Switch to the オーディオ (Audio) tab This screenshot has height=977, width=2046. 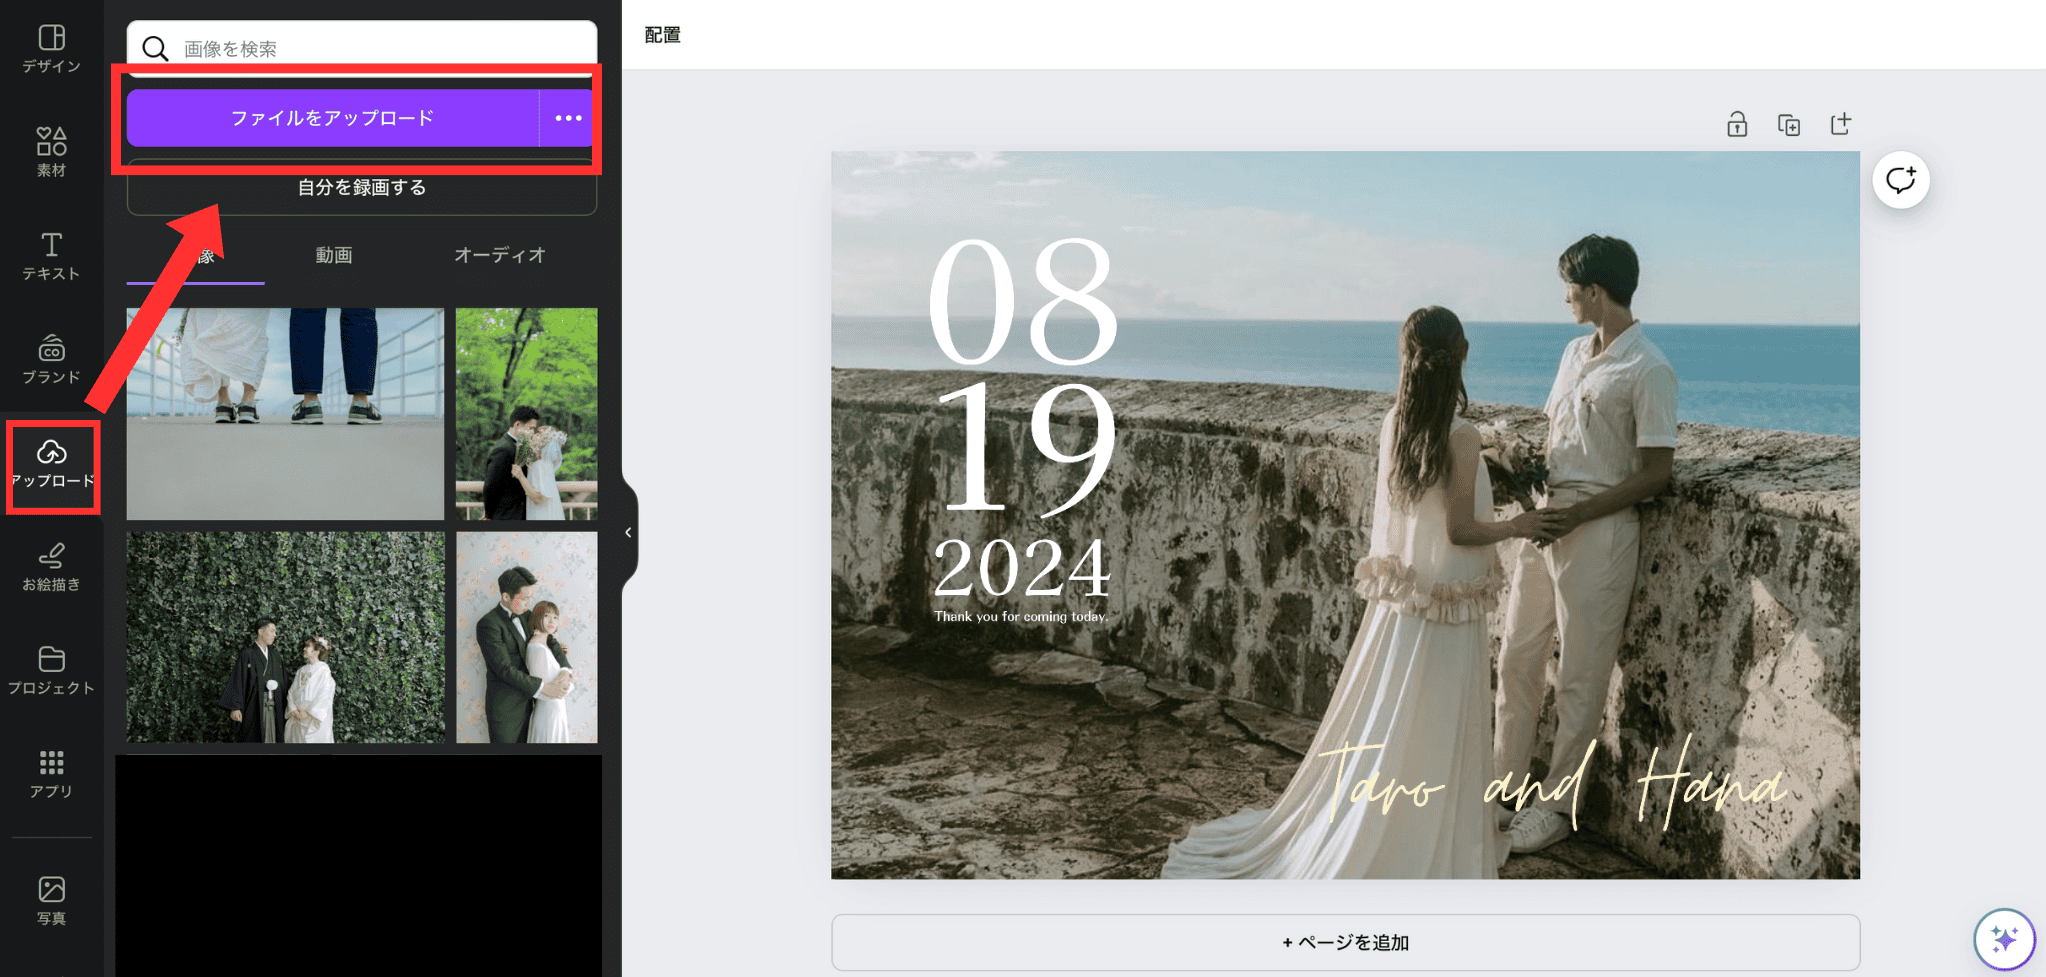[499, 255]
